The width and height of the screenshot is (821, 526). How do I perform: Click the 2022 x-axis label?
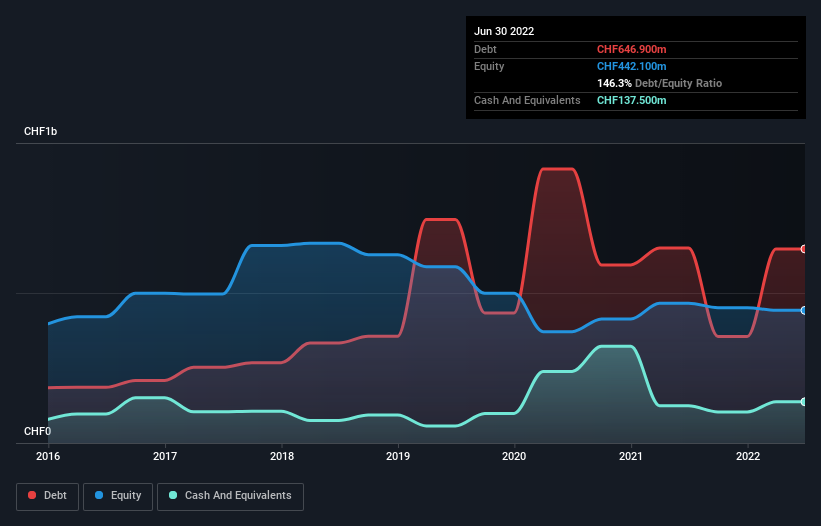click(748, 456)
